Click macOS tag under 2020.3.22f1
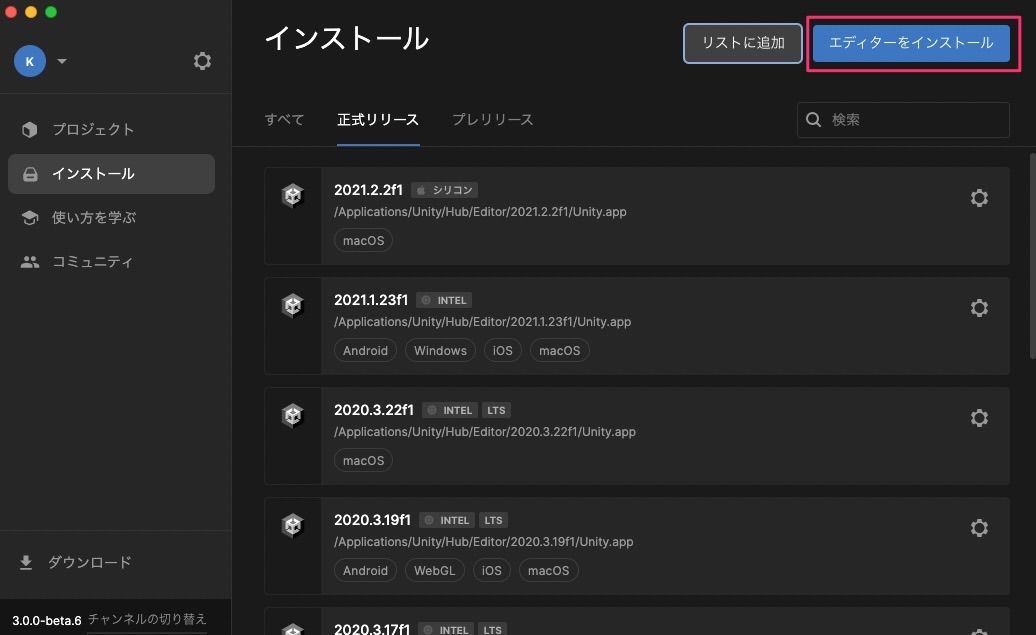Image resolution: width=1036 pixels, height=635 pixels. (x=363, y=461)
